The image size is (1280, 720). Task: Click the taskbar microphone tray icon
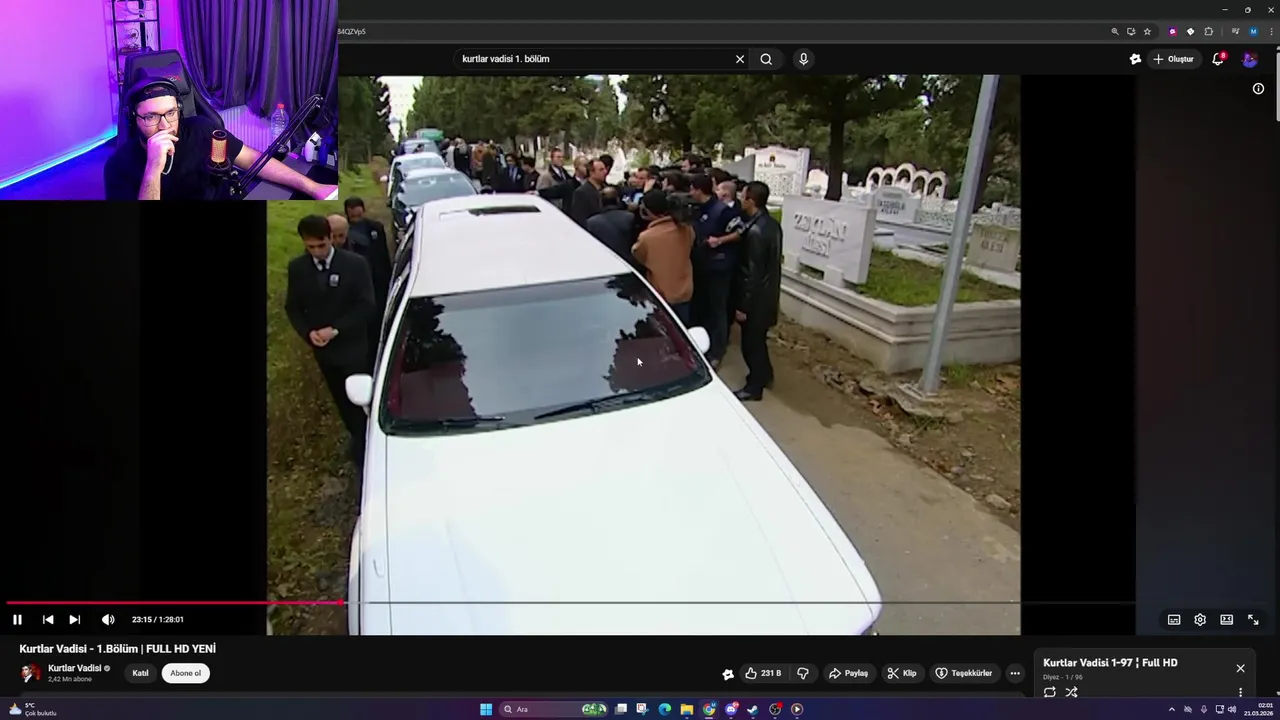[1204, 709]
